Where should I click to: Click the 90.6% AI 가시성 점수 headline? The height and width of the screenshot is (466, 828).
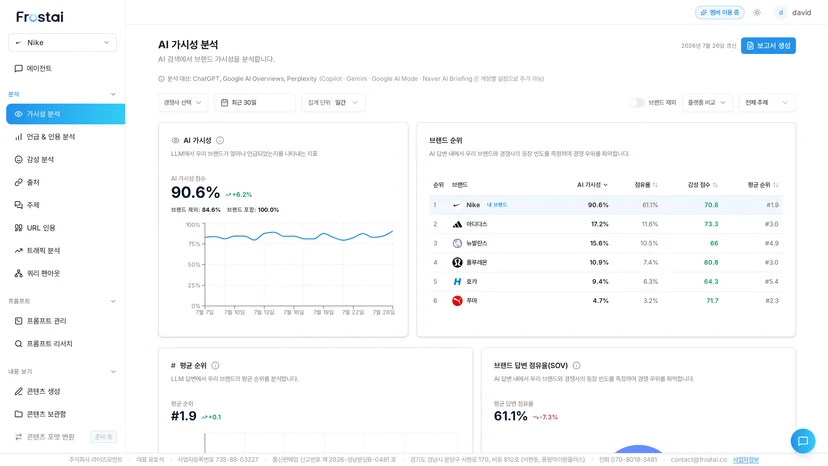click(195, 192)
